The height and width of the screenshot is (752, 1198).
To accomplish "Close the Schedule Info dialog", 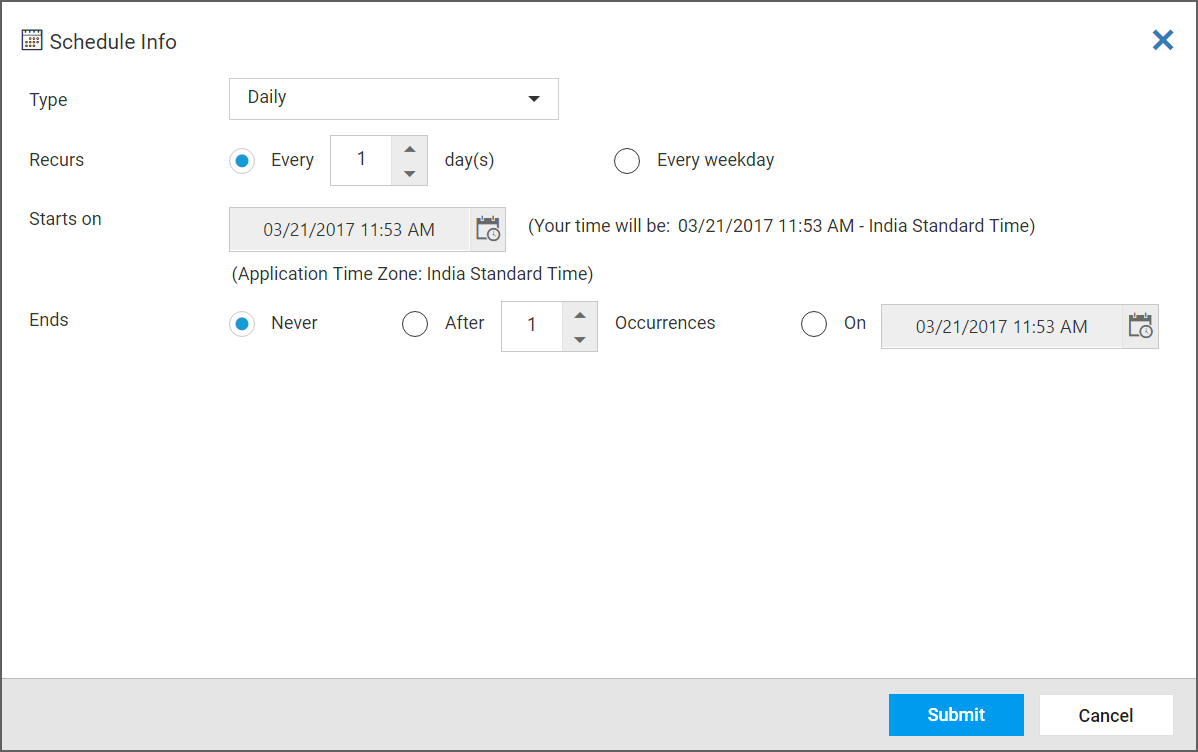I will [x=1163, y=40].
